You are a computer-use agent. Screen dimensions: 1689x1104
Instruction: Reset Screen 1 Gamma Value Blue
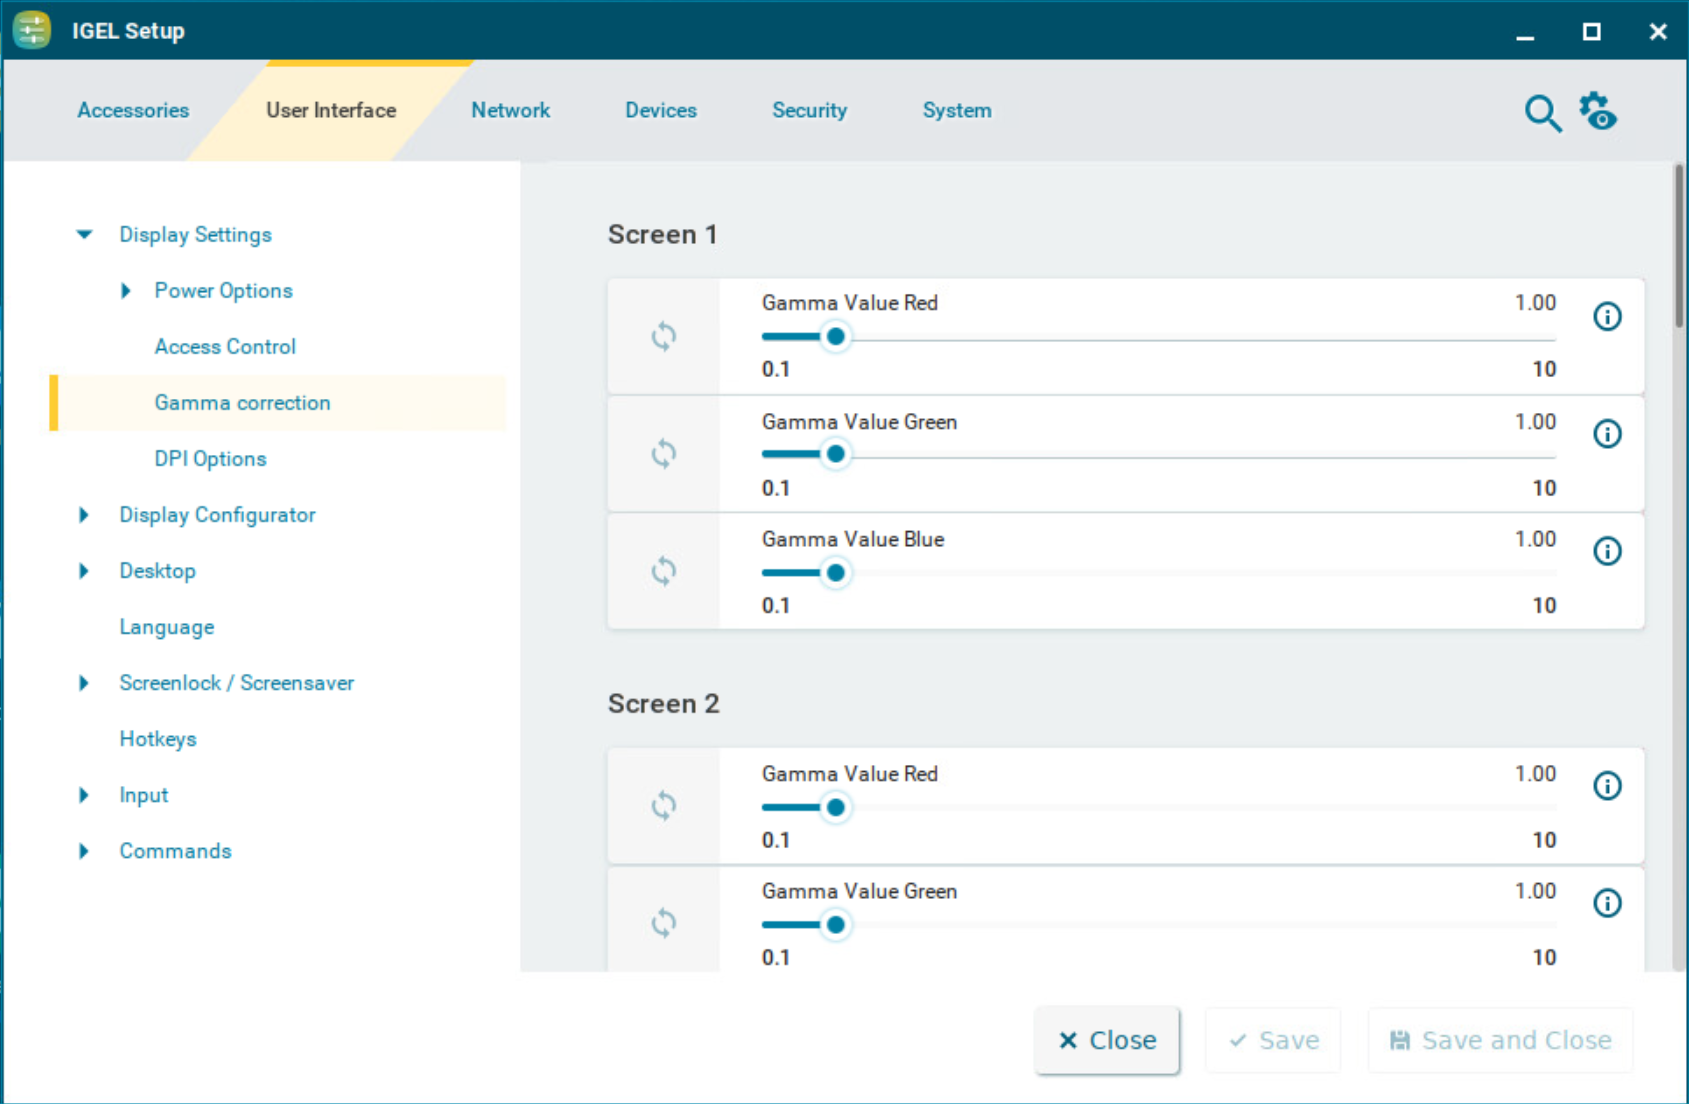tap(663, 571)
